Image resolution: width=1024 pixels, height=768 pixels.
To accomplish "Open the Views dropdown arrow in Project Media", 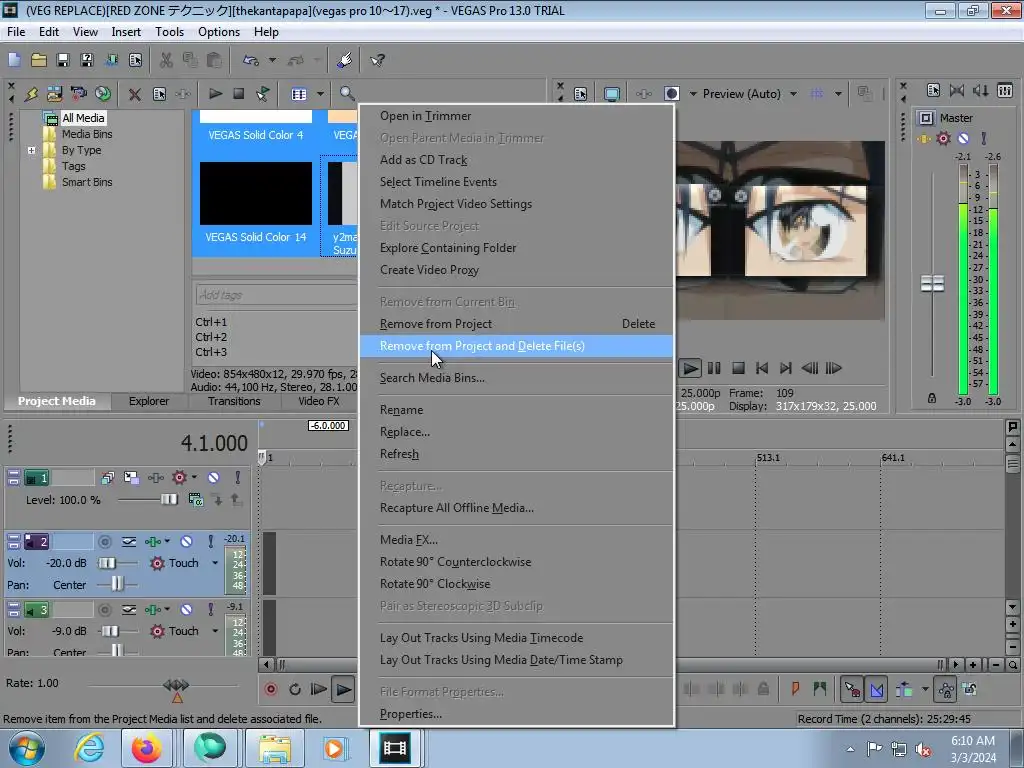I will (320, 94).
